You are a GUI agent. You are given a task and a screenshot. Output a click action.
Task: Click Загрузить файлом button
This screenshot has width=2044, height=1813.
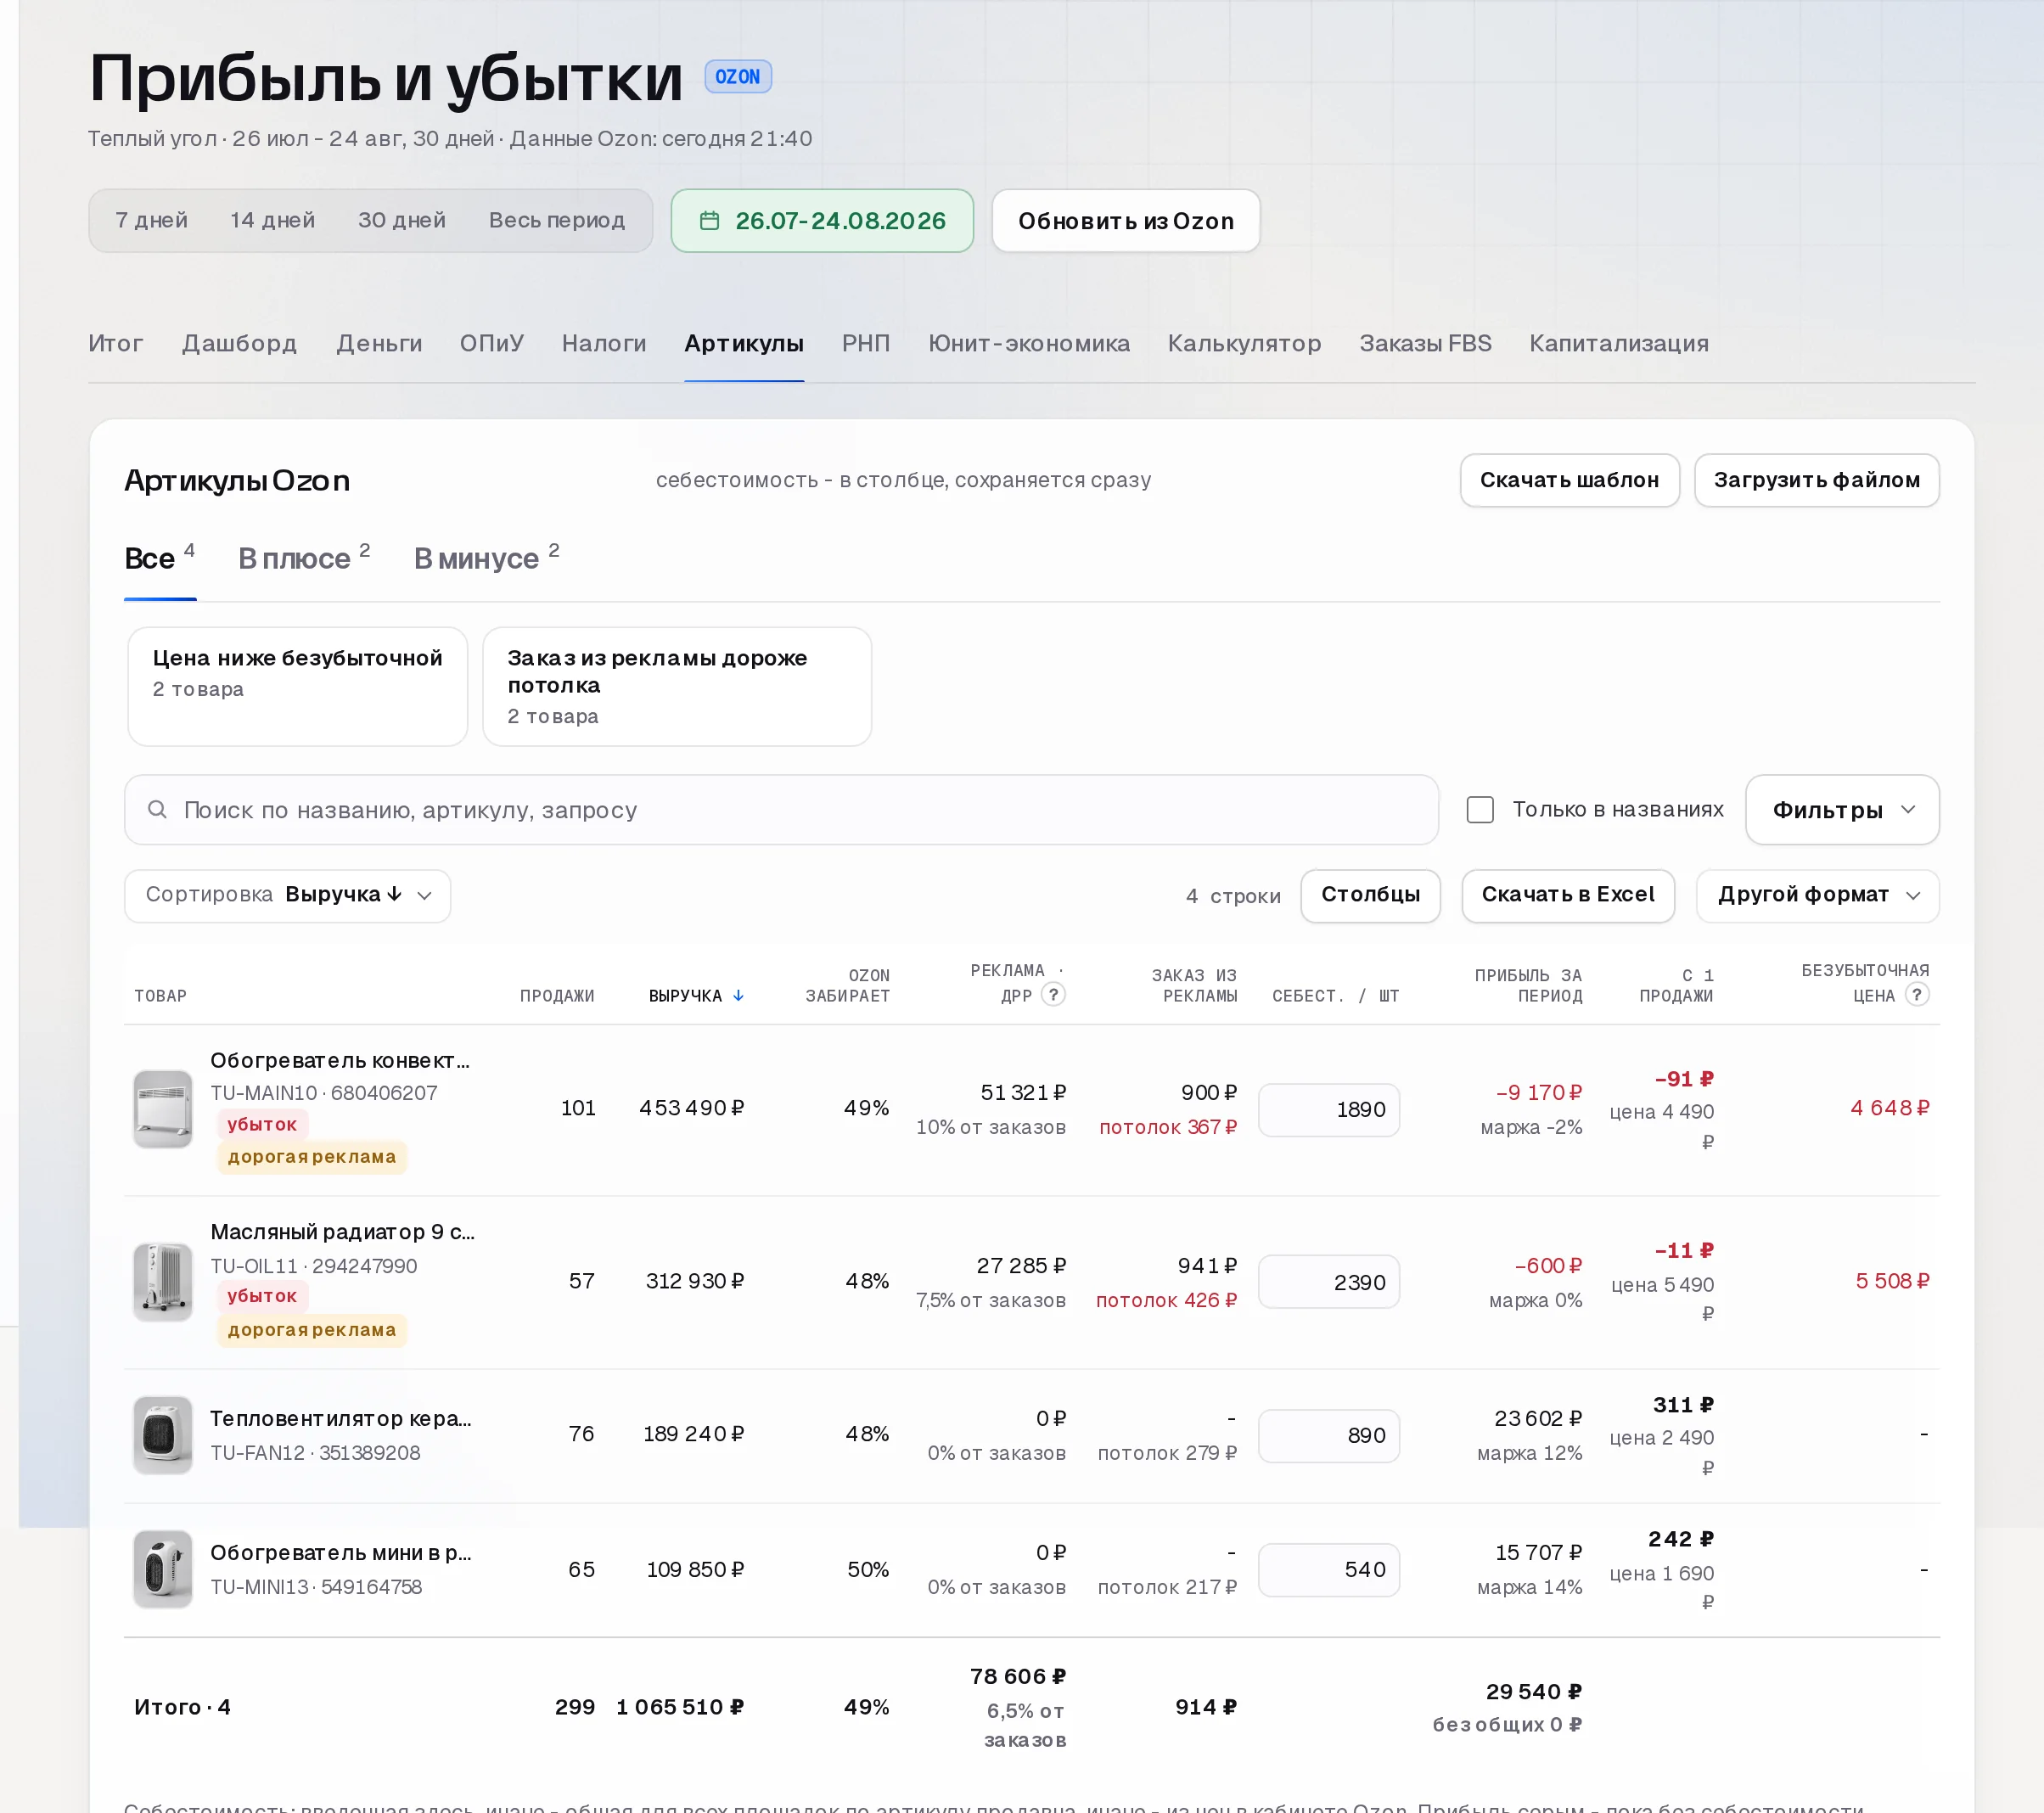tap(1817, 480)
